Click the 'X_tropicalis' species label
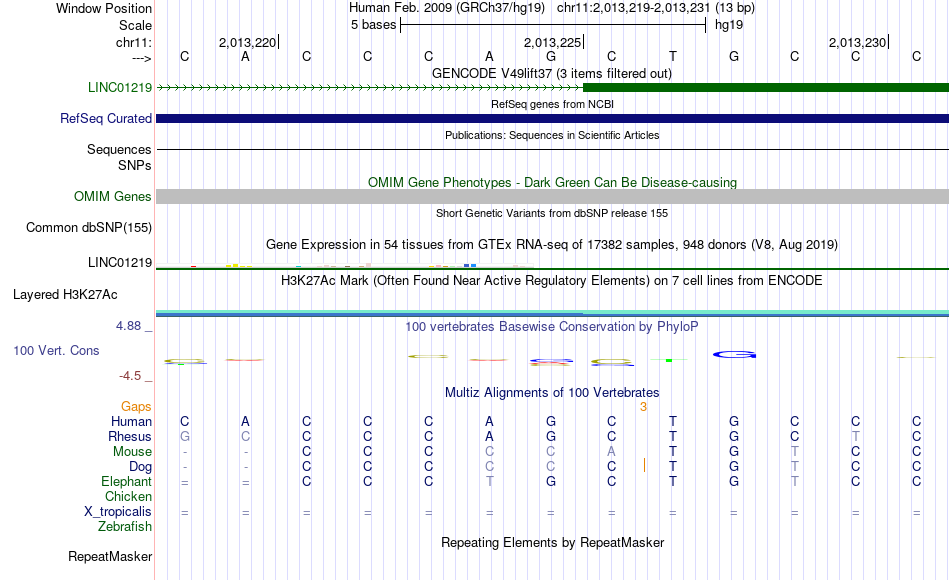The image size is (950, 580). [118, 512]
